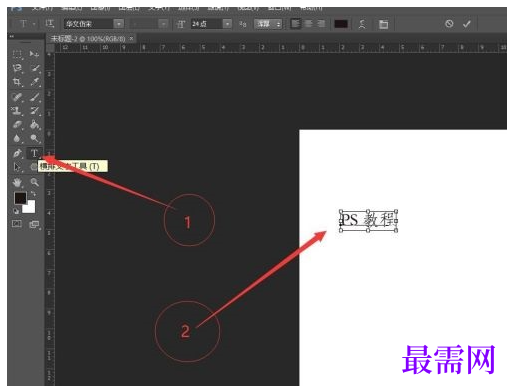This screenshot has height=391, width=514.
Task: Center align the text
Action: (x=309, y=24)
